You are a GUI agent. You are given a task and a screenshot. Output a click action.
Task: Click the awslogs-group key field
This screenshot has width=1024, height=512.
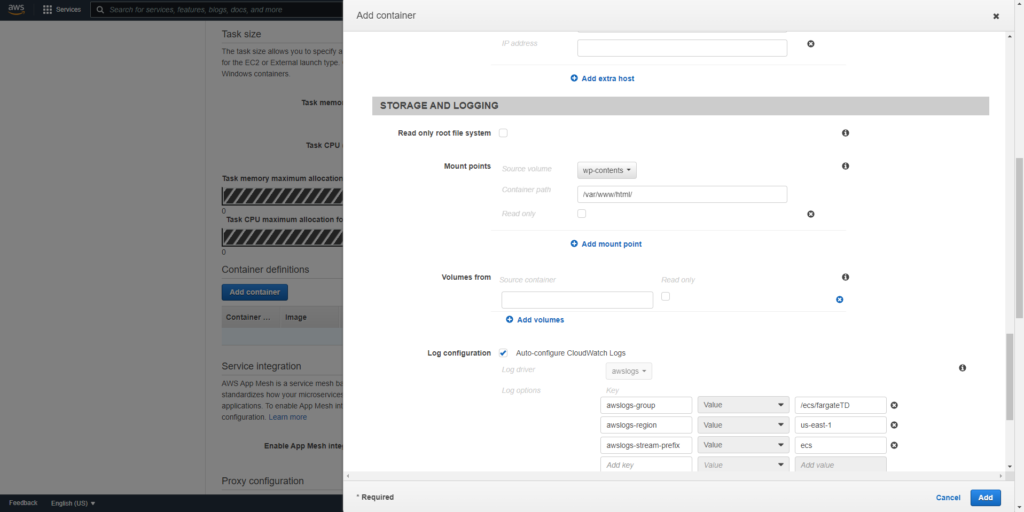tap(646, 405)
